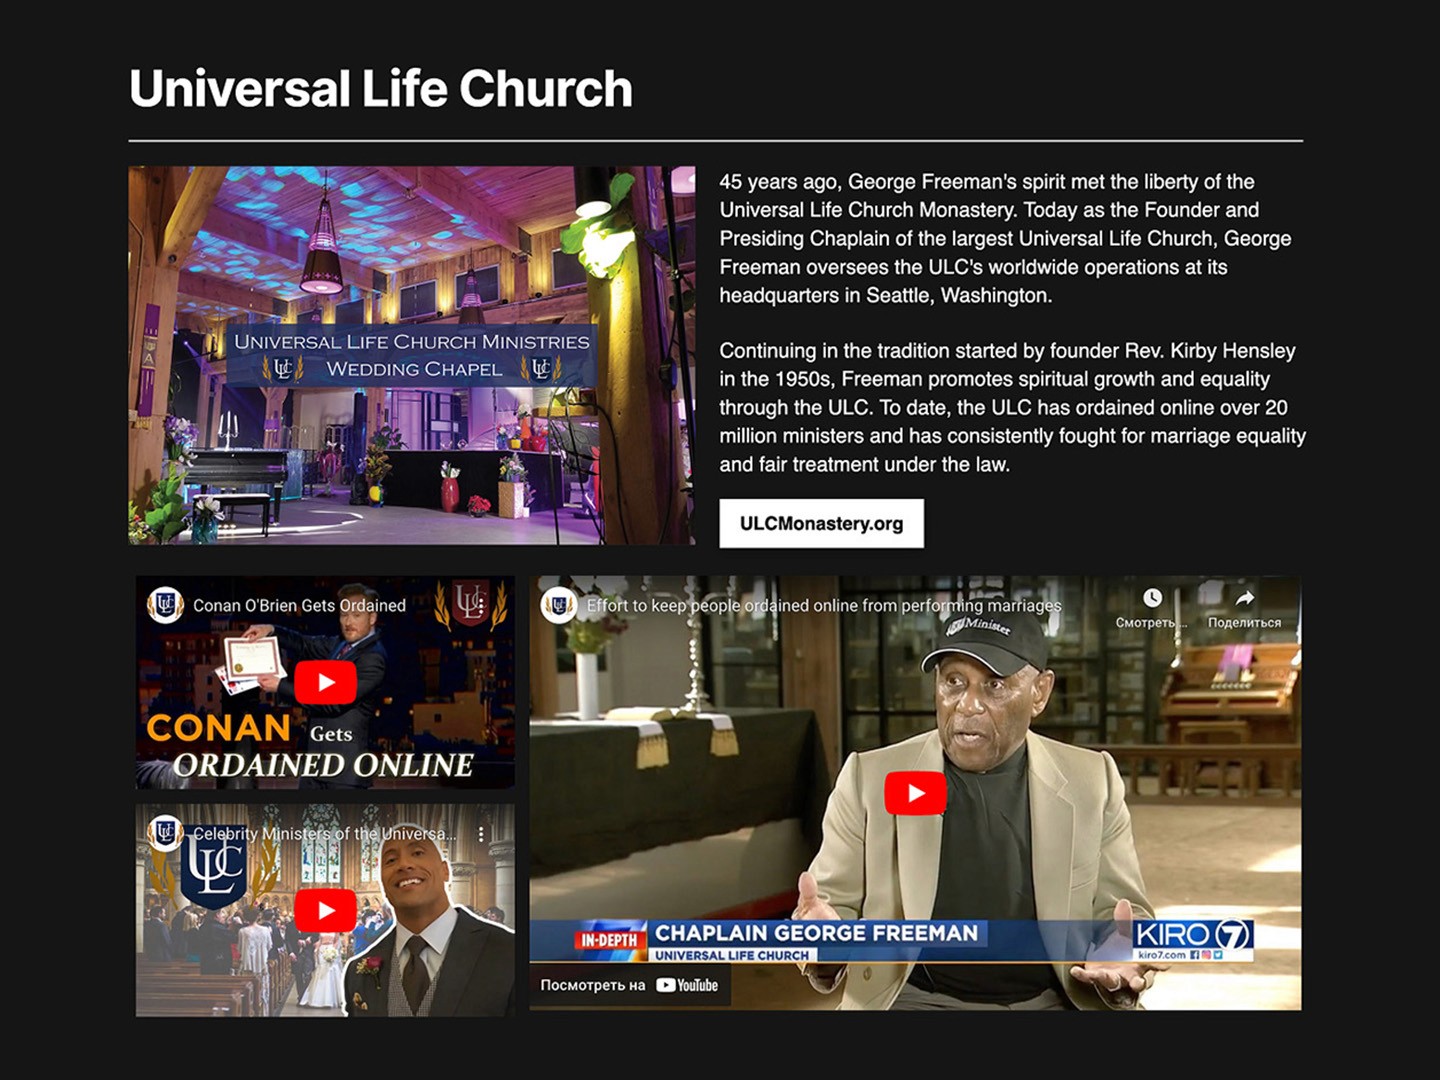Screen dimensions: 1440x1080
Task: Click the Watch Later clock icon
Action: 1152,598
